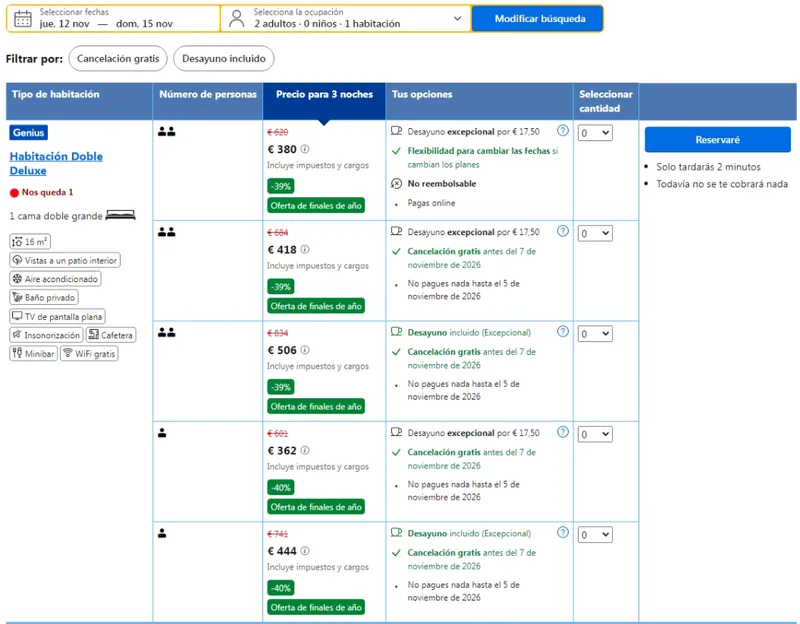The width and height of the screenshot is (800, 624).
Task: Click the help question mark in the € 362 row
Action: (x=563, y=432)
